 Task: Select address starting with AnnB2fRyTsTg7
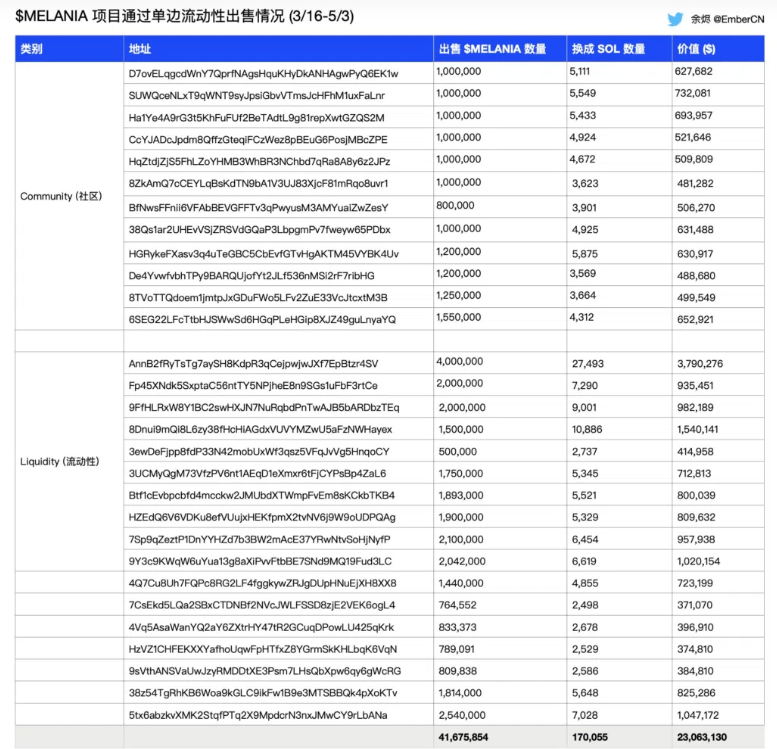tap(253, 364)
